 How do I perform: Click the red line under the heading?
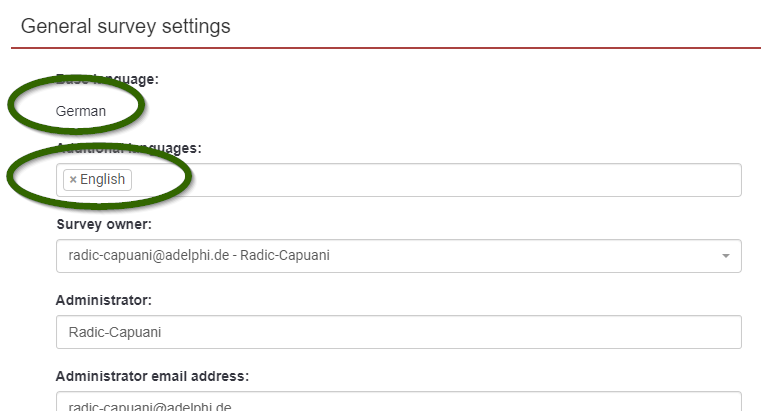[x=385, y=48]
